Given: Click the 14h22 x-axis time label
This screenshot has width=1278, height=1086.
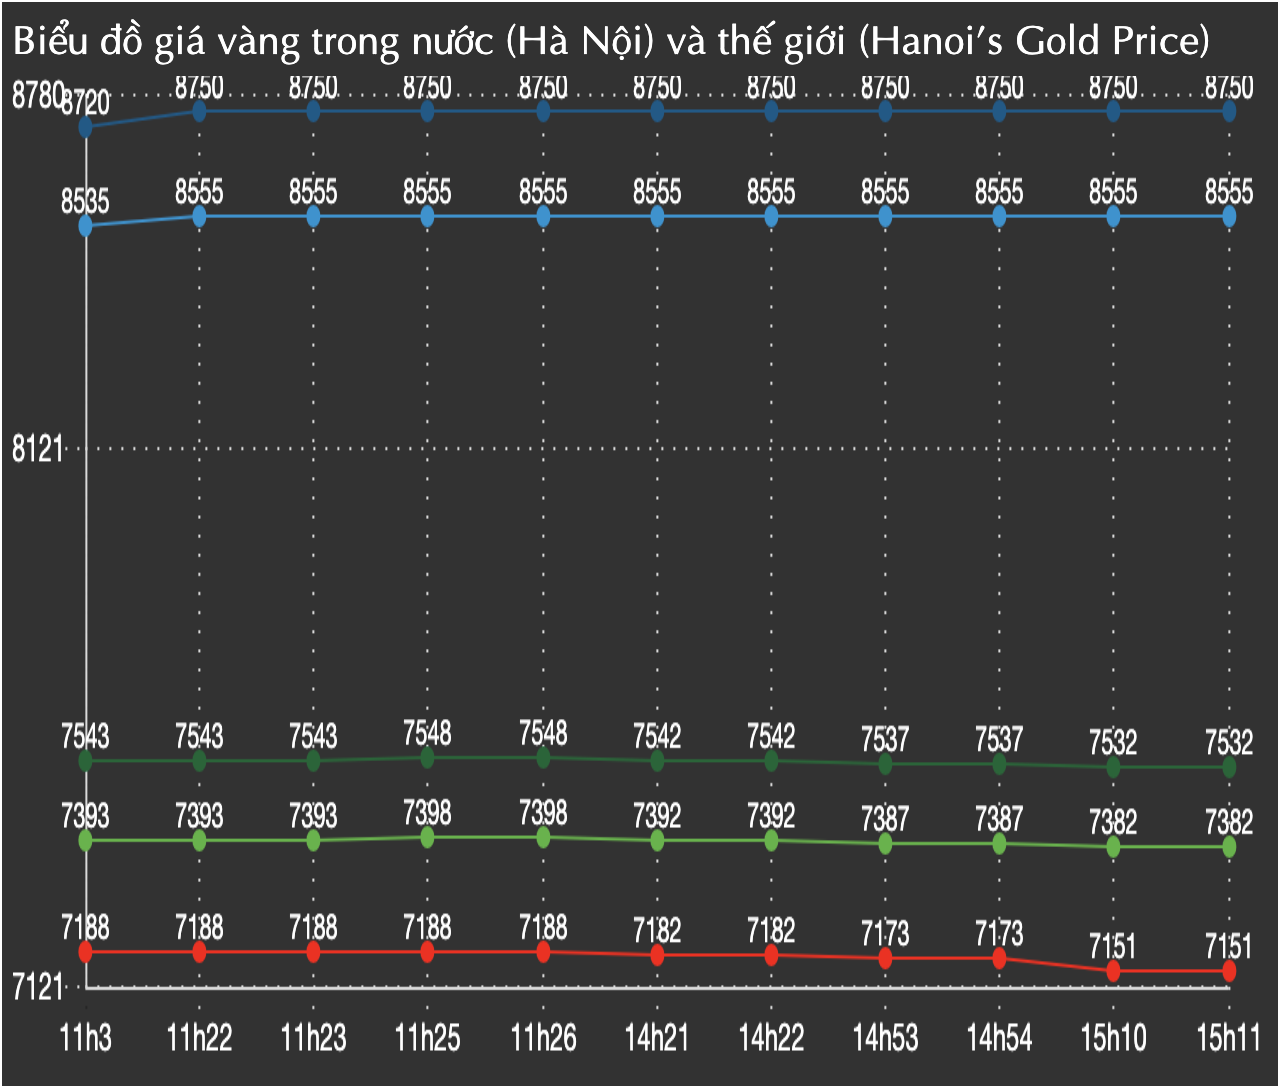Looking at the screenshot, I should point(771,1038).
